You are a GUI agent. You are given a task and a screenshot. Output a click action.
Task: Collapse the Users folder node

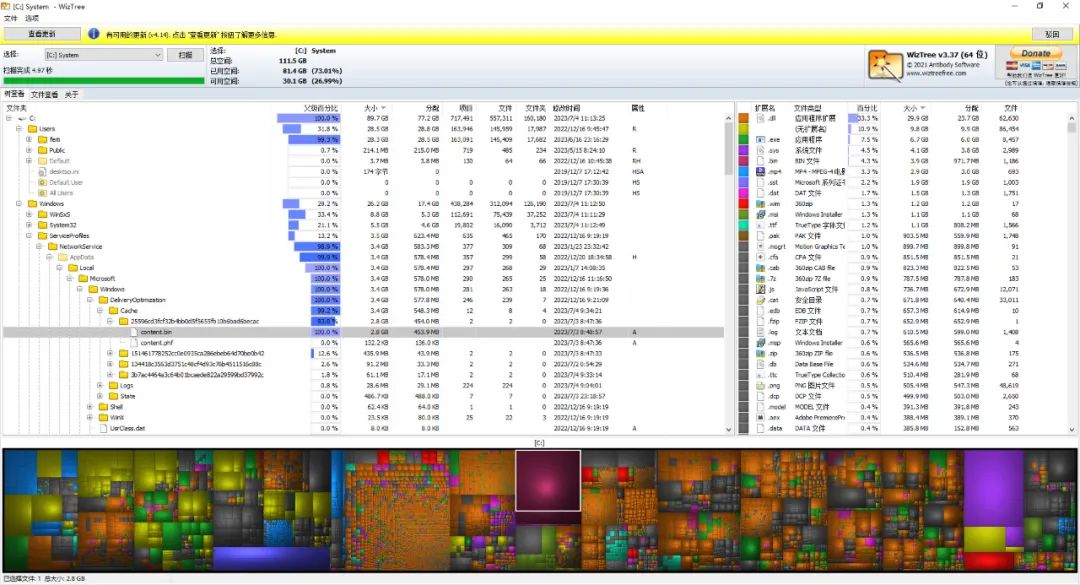[19, 129]
